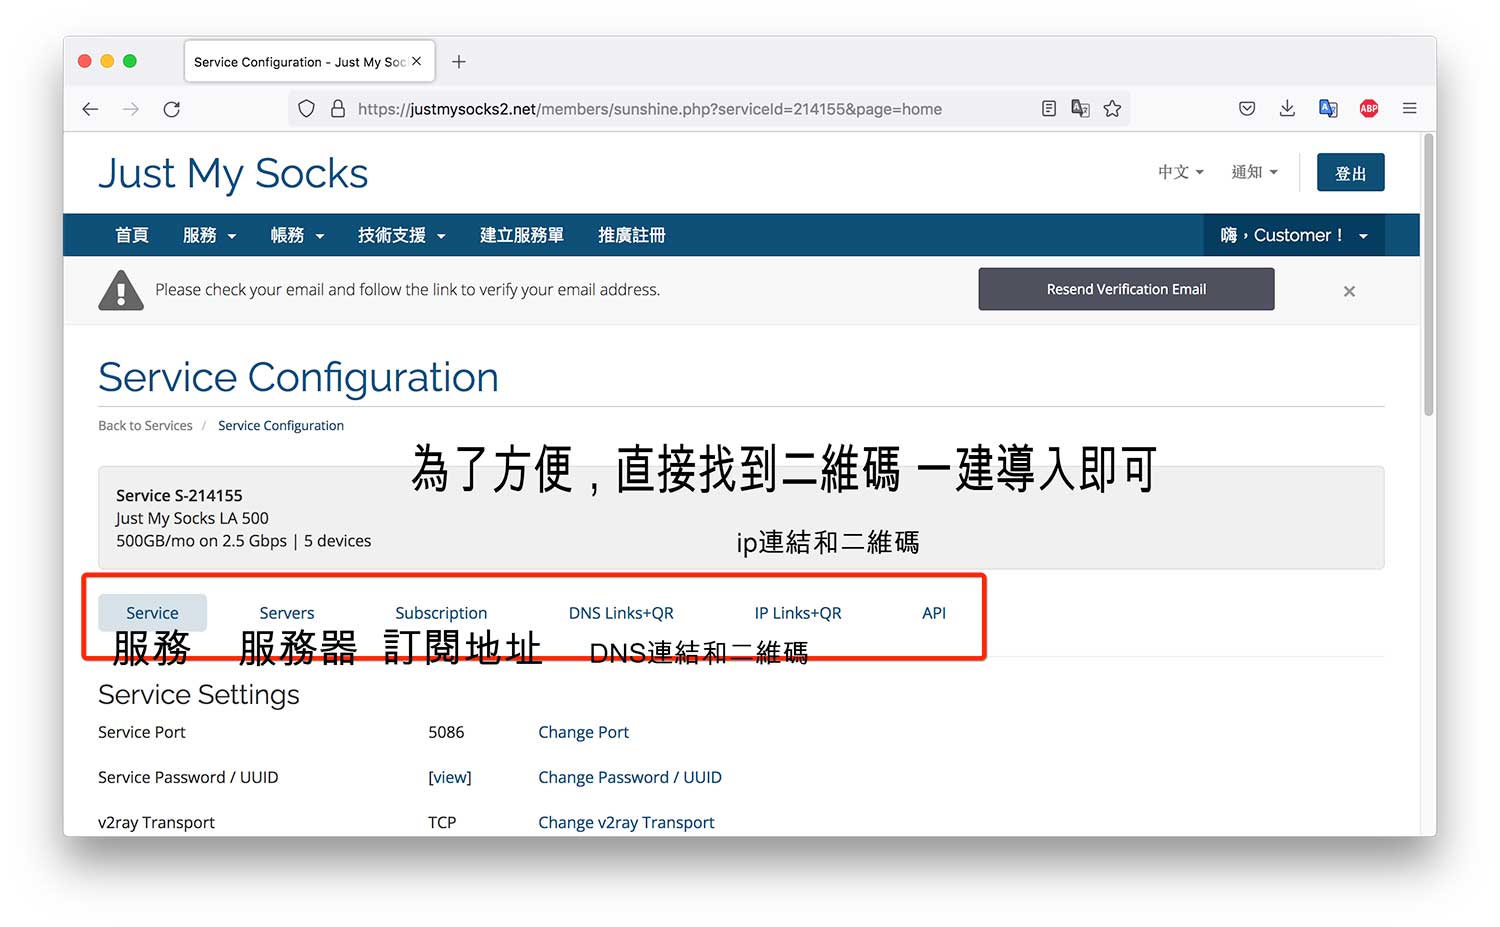The image size is (1500, 927).
Task: Open the Downloads arrow icon in toolbar
Action: pos(1287,109)
